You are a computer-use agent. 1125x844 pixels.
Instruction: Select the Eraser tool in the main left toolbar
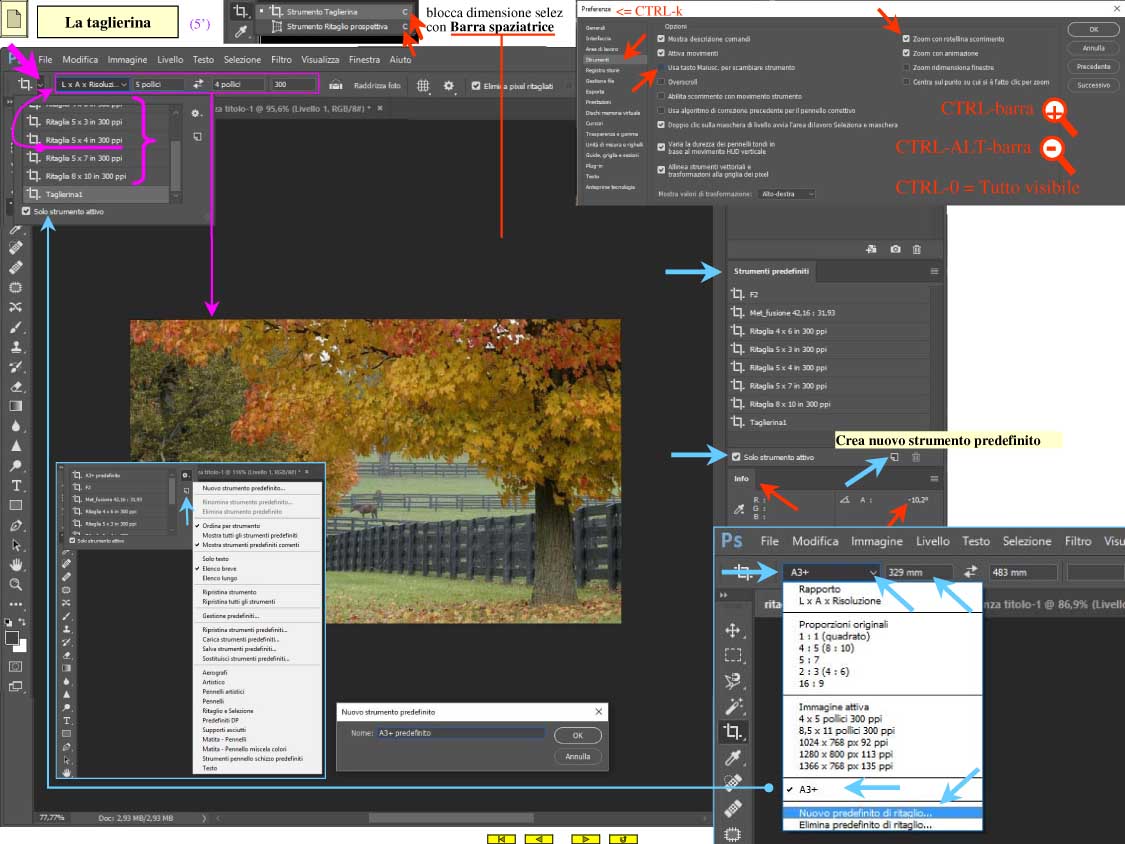(x=16, y=387)
